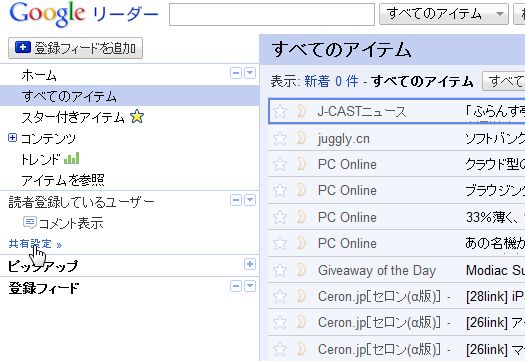Click the yellow star next to スター付きアイテム
Screen dimensions: 525x361
137,117
